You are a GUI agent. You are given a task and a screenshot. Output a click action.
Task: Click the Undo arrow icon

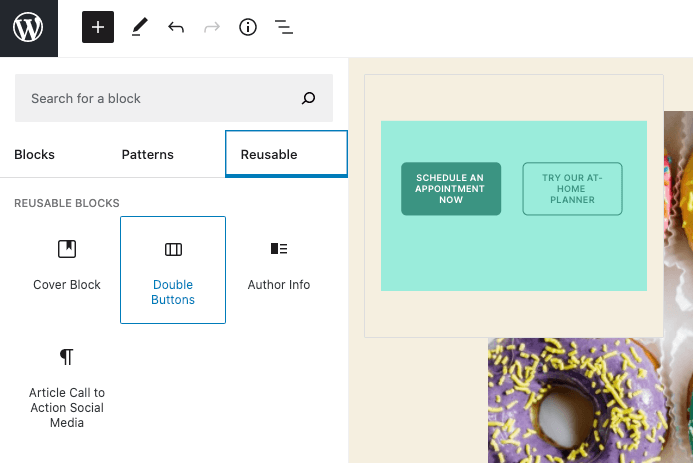point(176,28)
